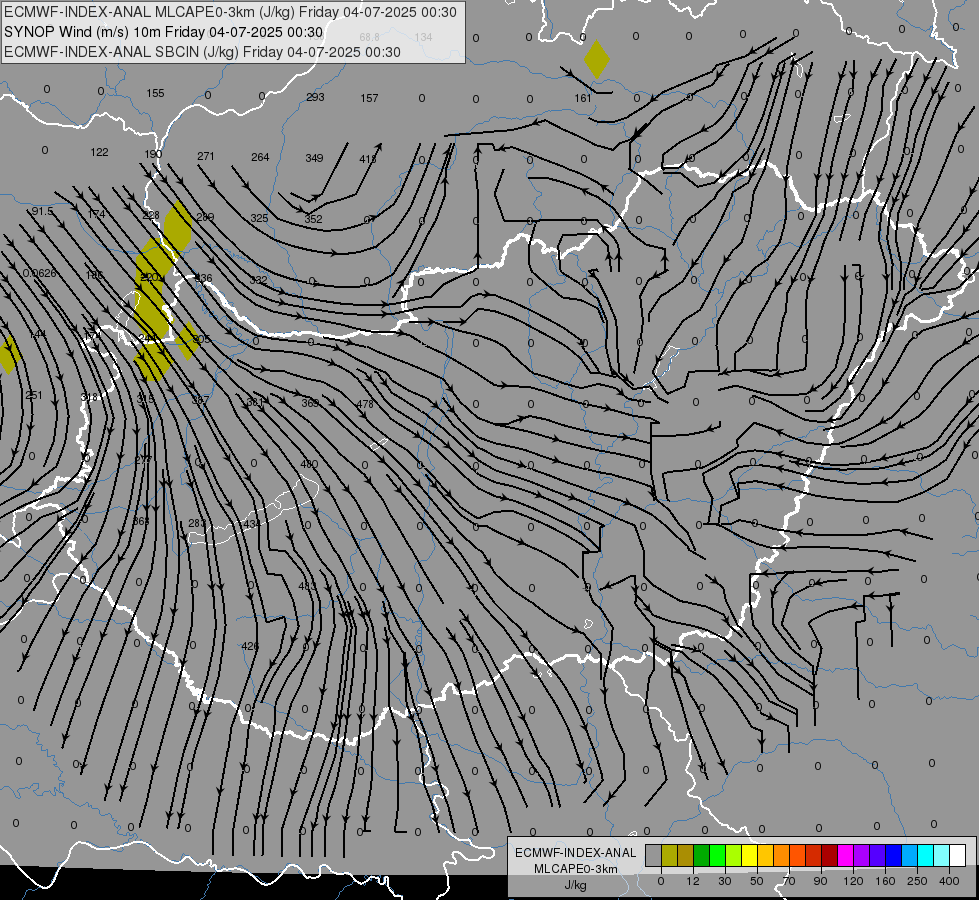Screen dimensions: 979x900
Task: Click the olive swatch next to gray in legend
Action: click(x=669, y=855)
